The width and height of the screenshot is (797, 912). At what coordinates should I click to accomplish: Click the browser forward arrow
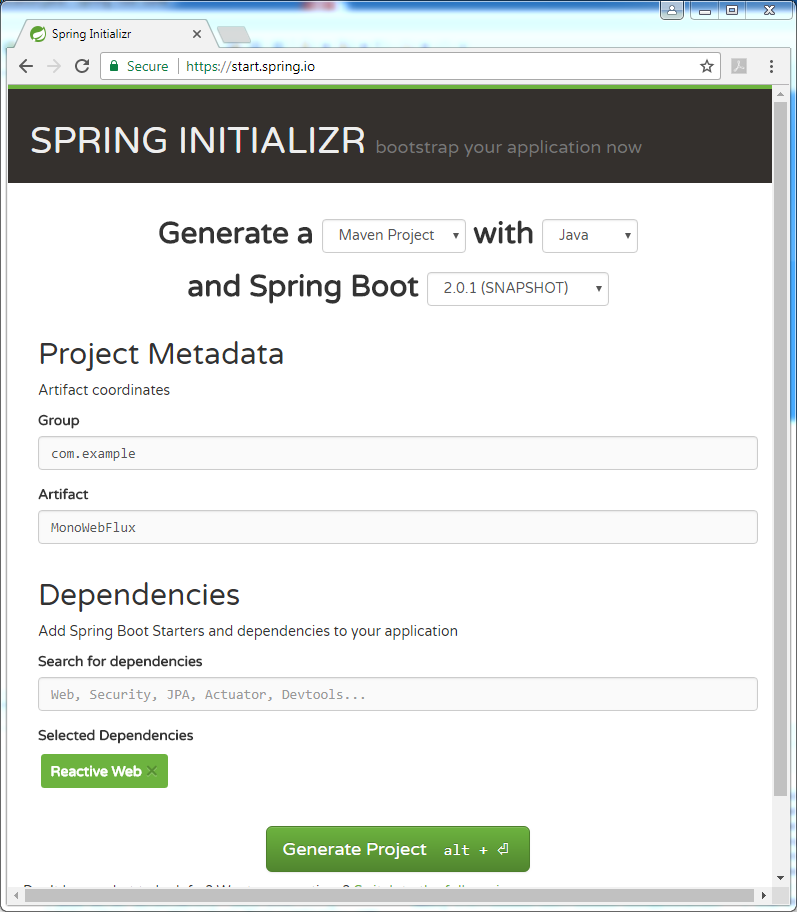pos(54,66)
